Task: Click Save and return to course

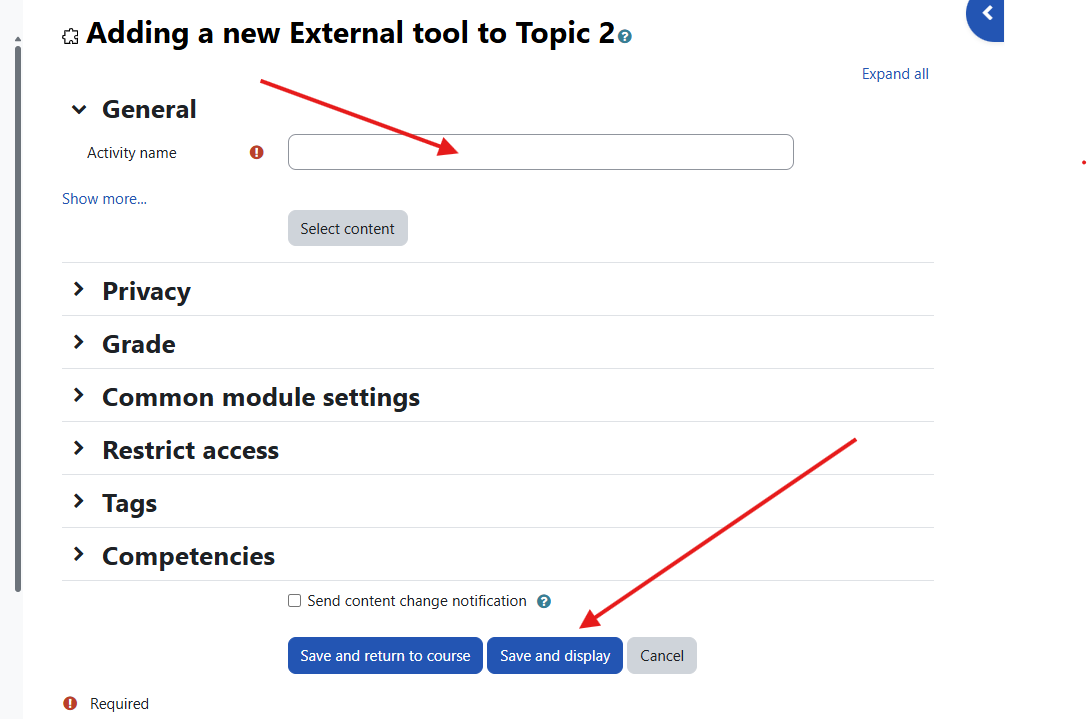Action: coord(385,656)
